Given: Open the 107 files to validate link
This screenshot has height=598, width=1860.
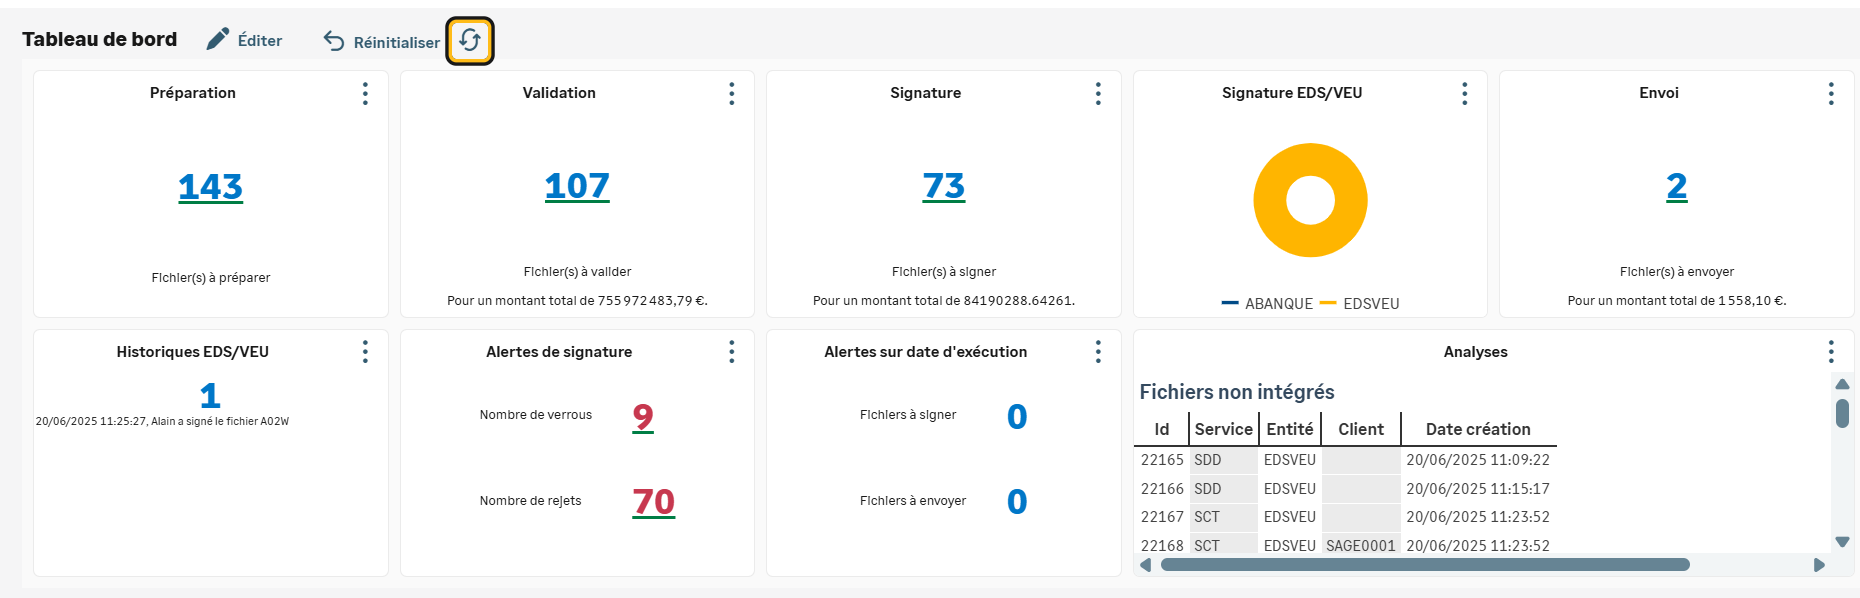Looking at the screenshot, I should [x=577, y=186].
